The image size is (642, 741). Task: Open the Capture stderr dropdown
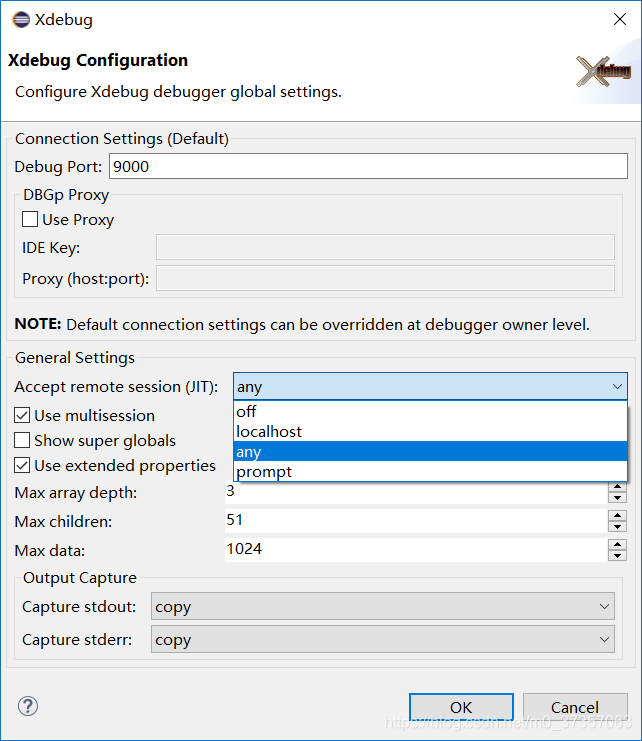[383, 639]
